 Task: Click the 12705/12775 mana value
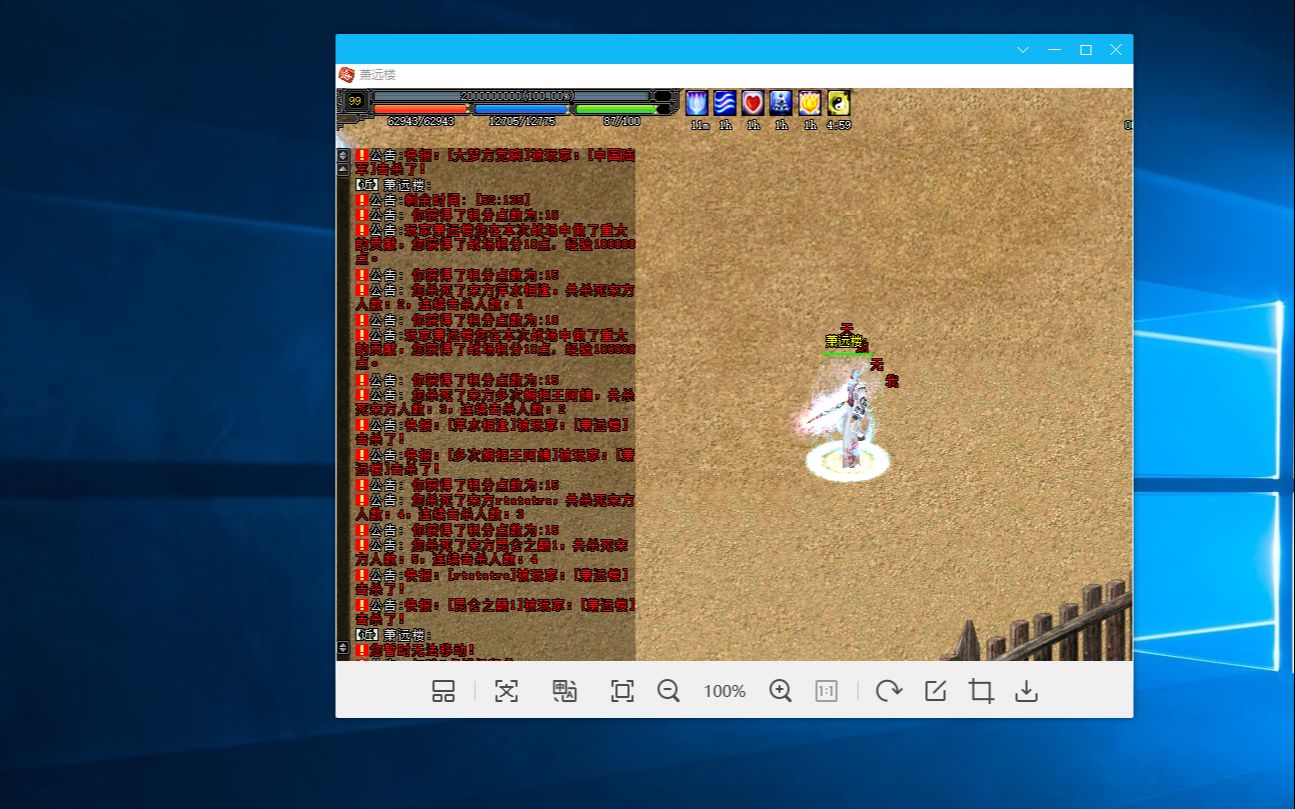(522, 121)
